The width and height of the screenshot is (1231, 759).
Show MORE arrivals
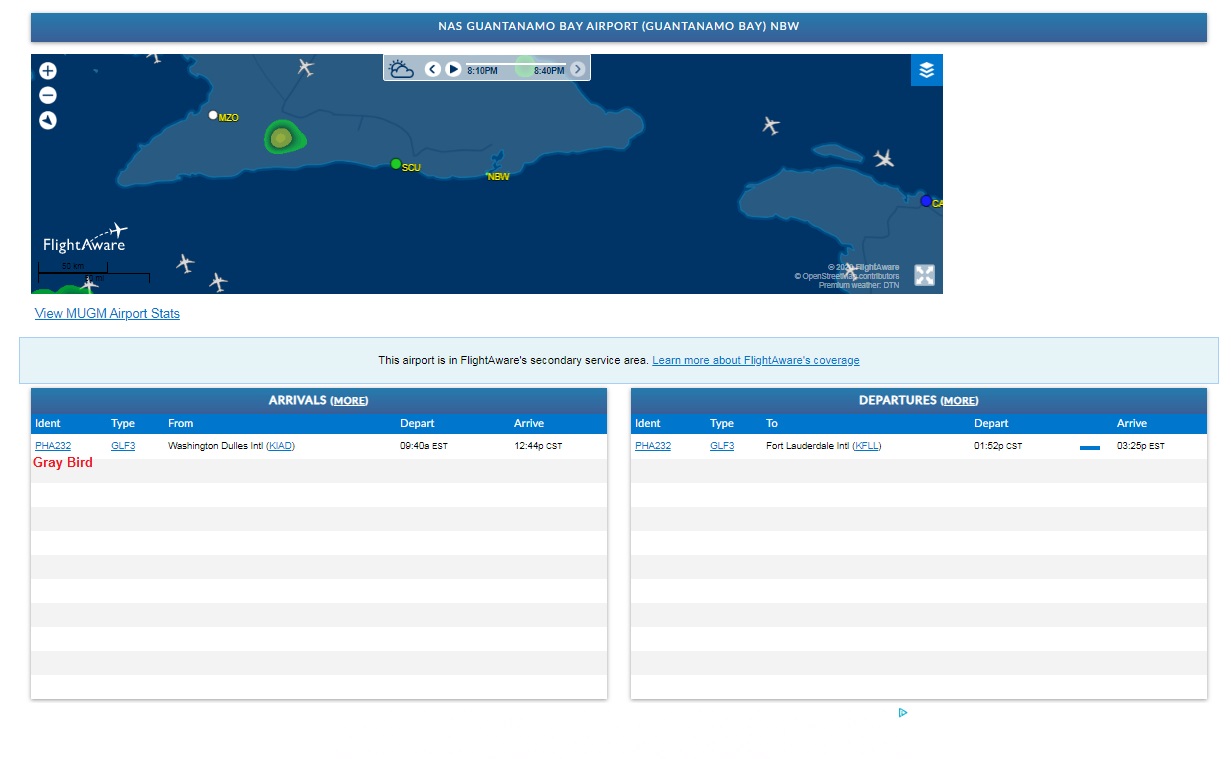tap(349, 401)
